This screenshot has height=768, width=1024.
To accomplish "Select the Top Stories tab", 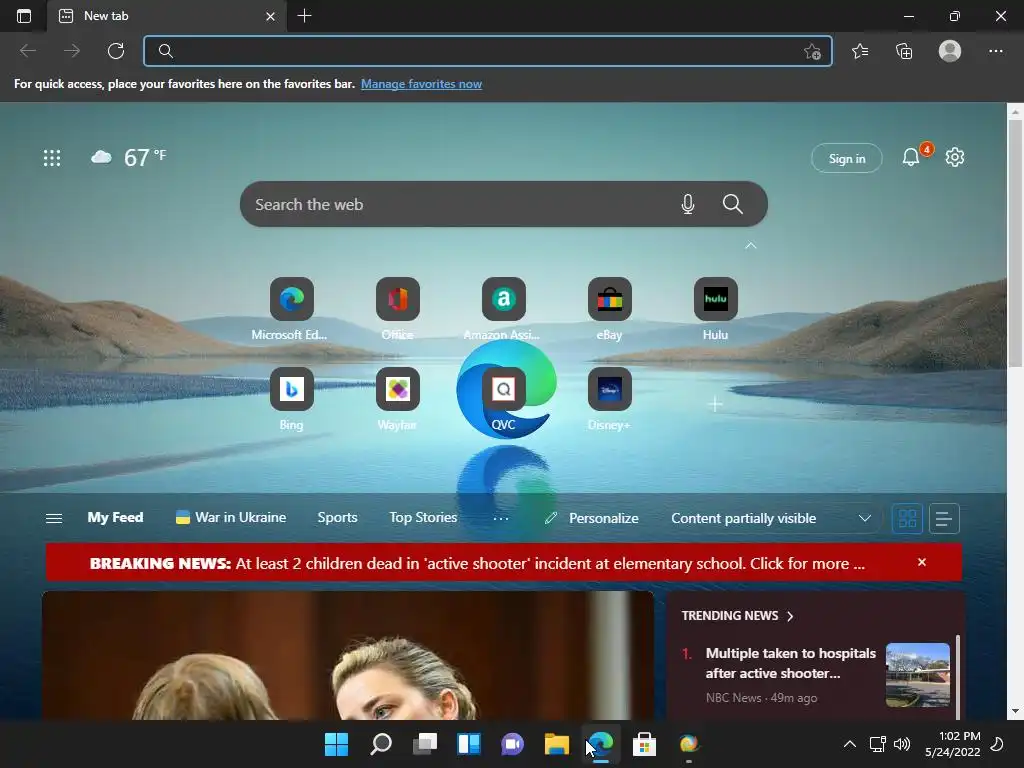I will [x=423, y=517].
